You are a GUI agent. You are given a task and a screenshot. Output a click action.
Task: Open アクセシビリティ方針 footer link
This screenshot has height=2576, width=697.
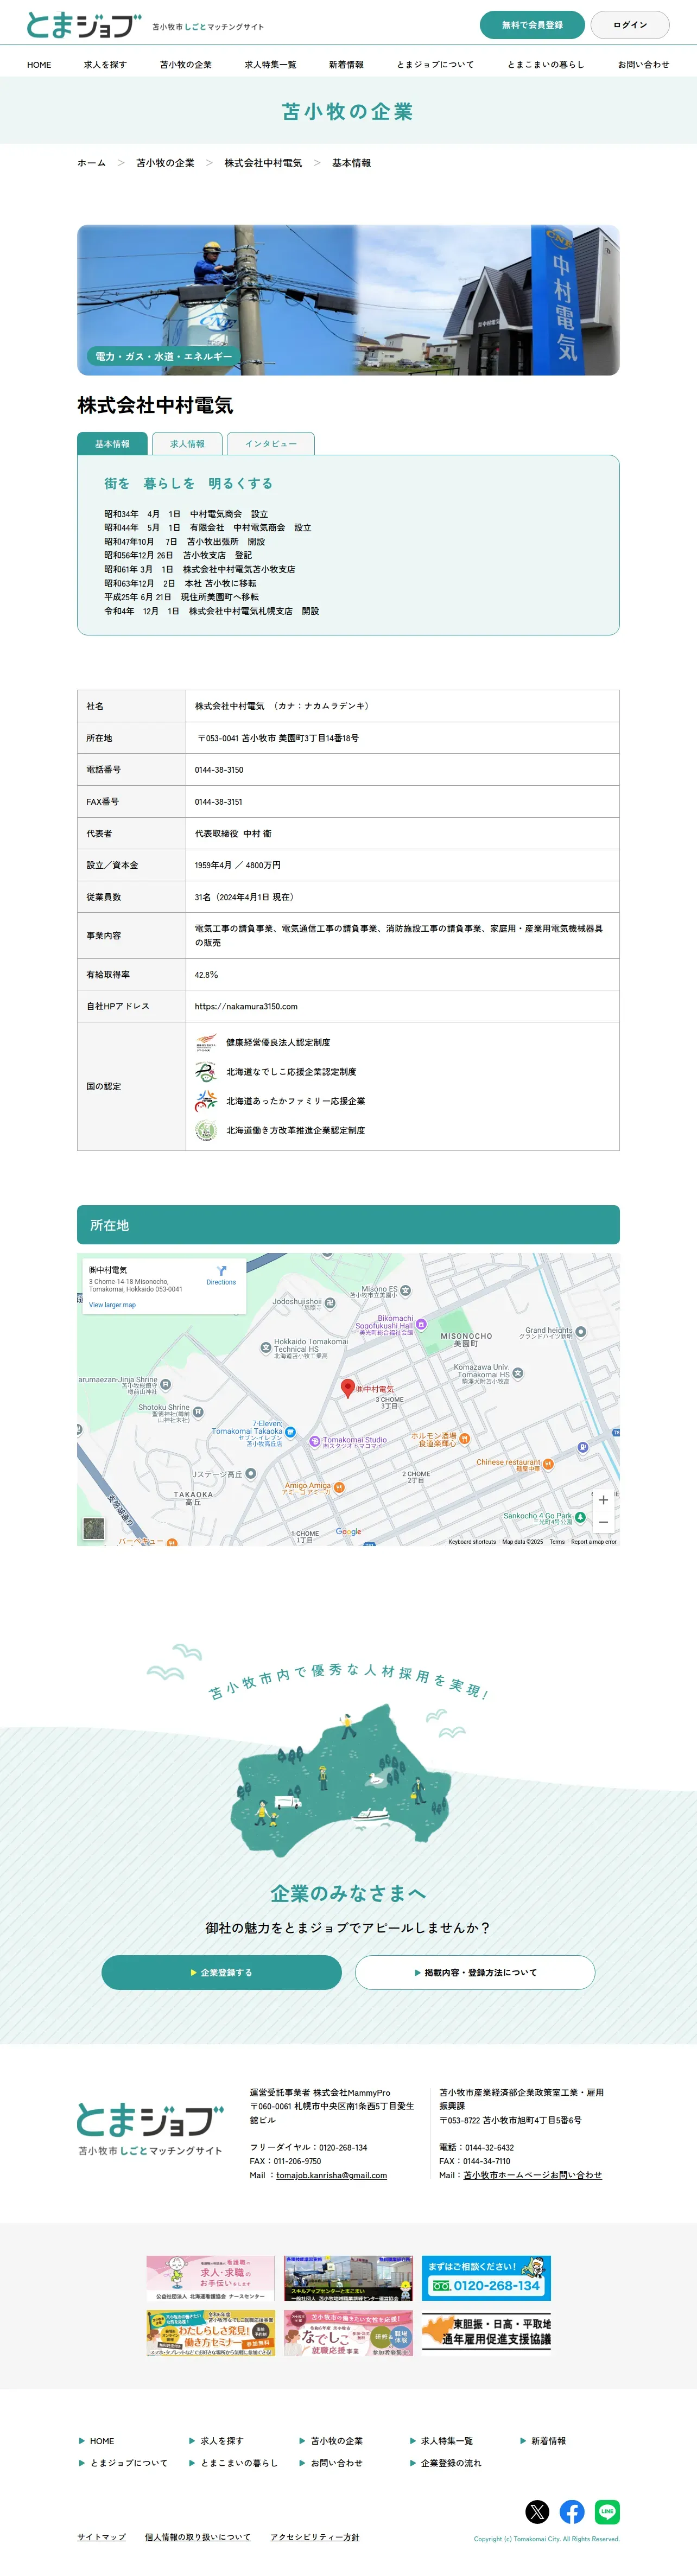pyautogui.click(x=314, y=2537)
